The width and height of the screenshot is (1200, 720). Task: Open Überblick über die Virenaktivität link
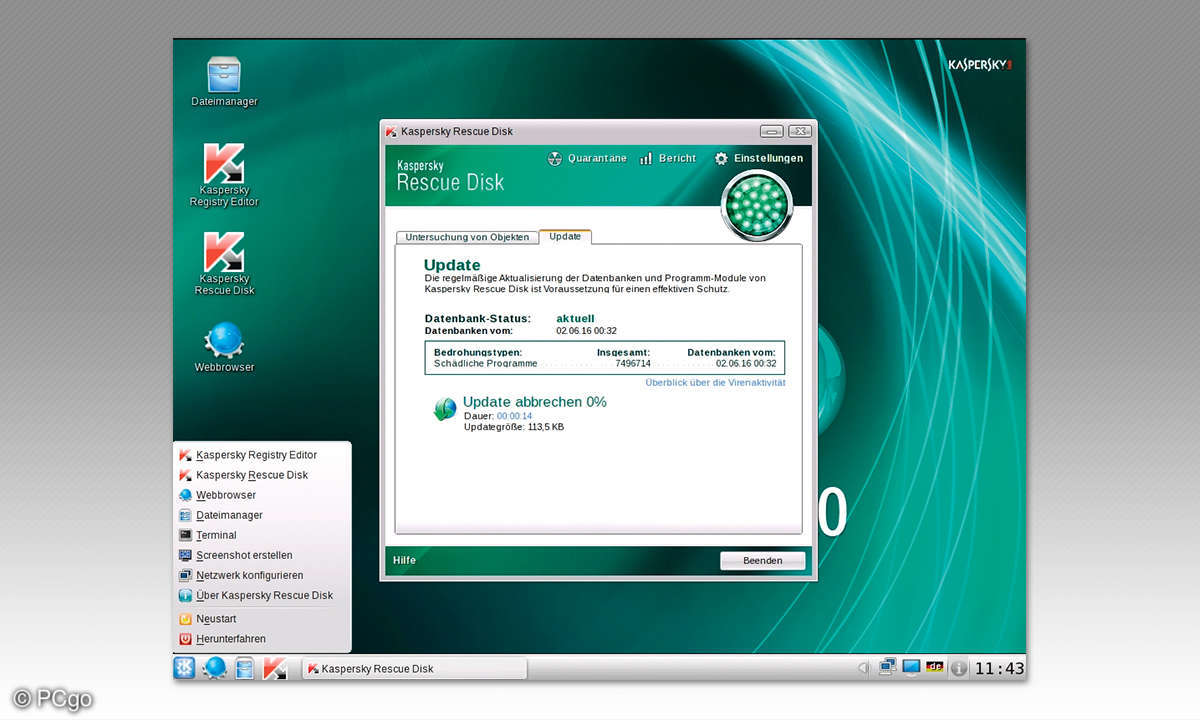pyautogui.click(x=715, y=383)
